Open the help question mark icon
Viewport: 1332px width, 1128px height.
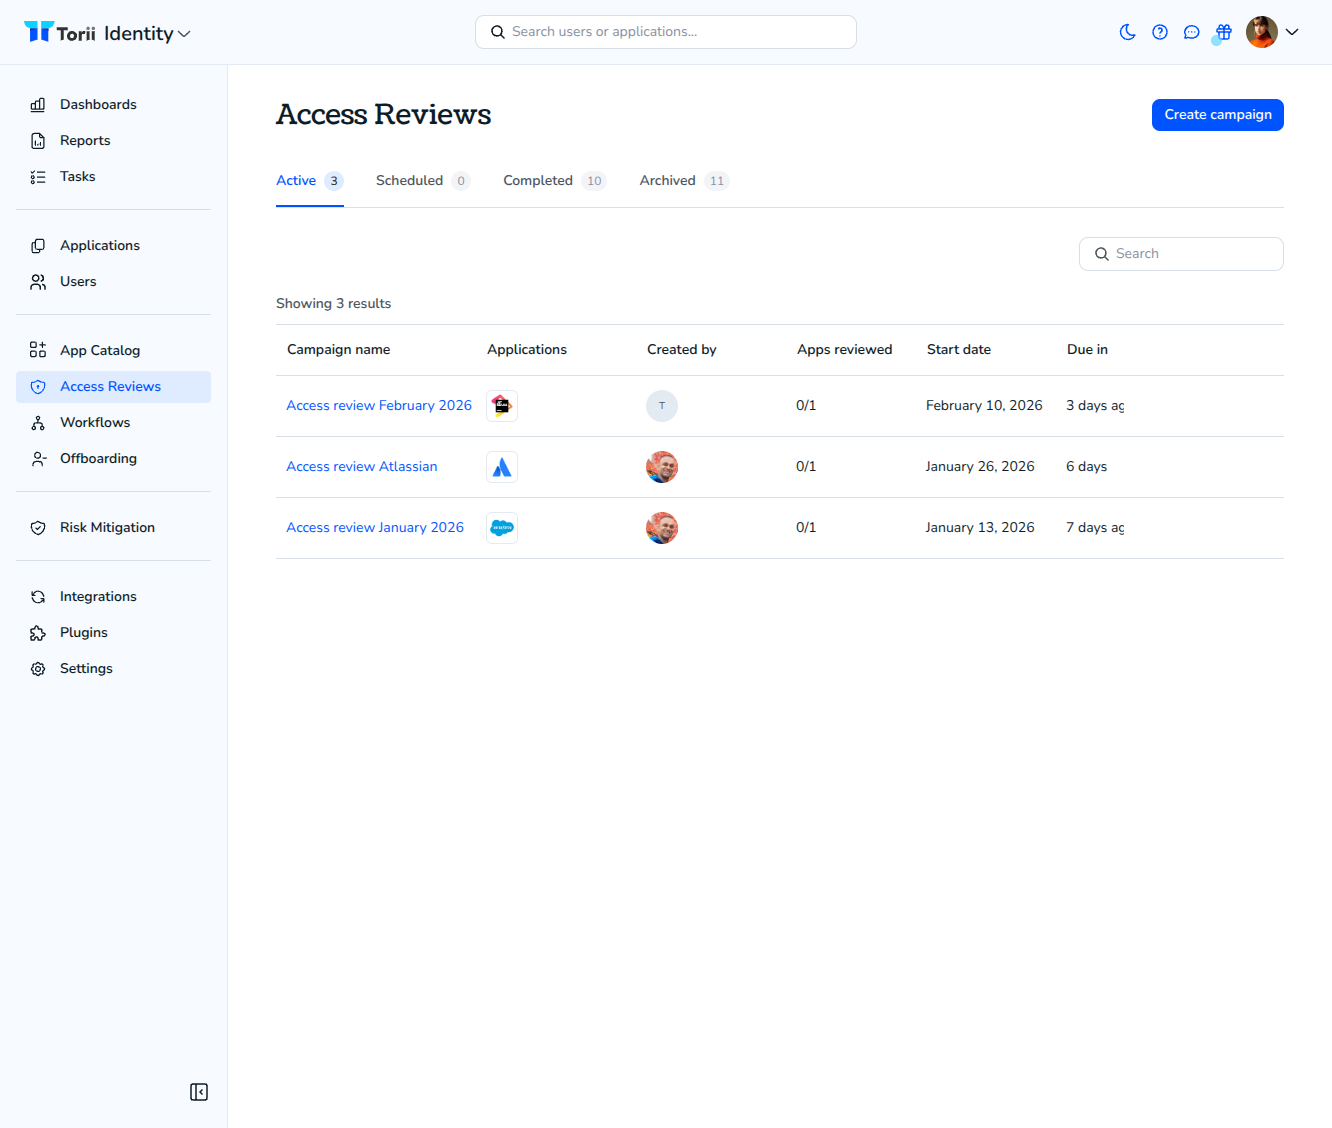point(1160,32)
